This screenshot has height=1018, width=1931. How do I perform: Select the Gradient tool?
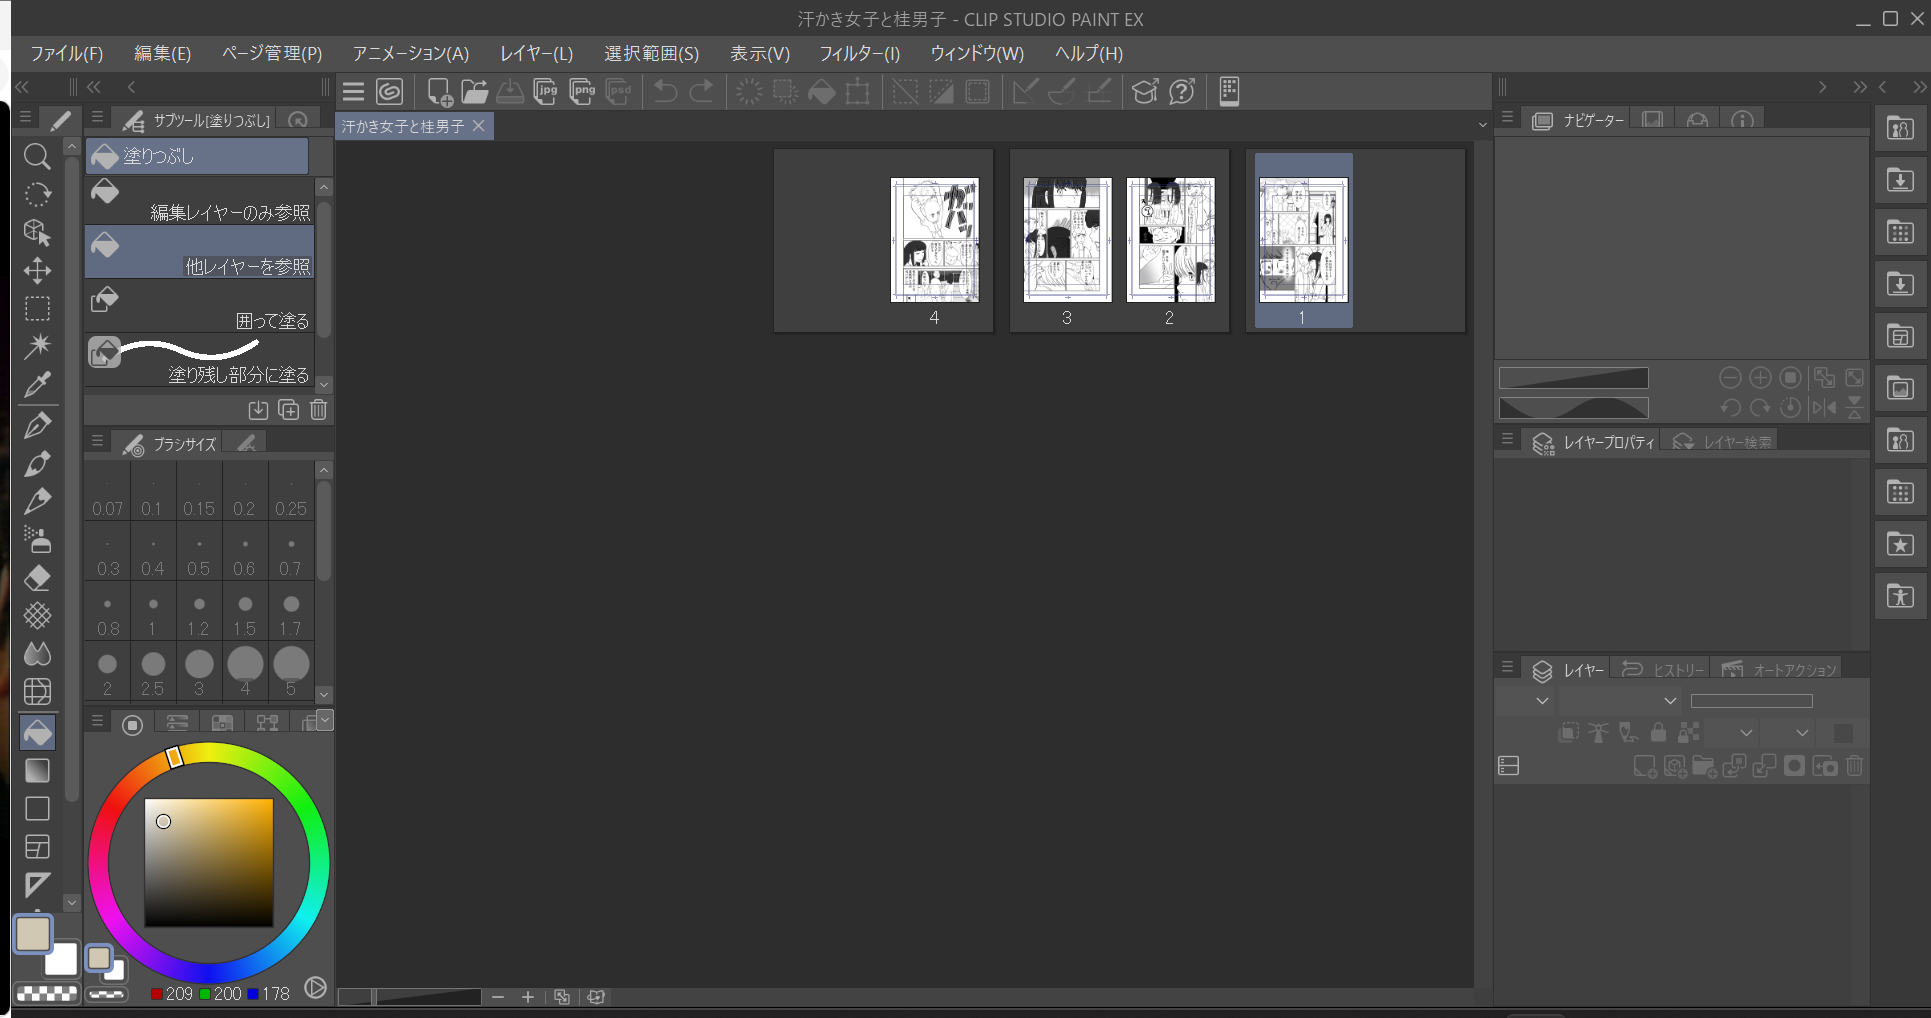pyautogui.click(x=37, y=770)
